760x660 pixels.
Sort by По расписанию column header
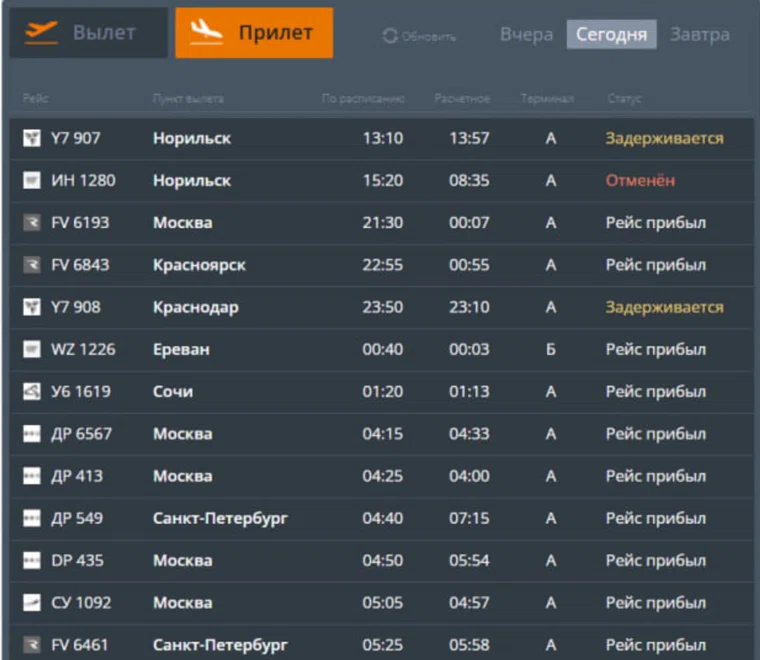click(x=363, y=99)
